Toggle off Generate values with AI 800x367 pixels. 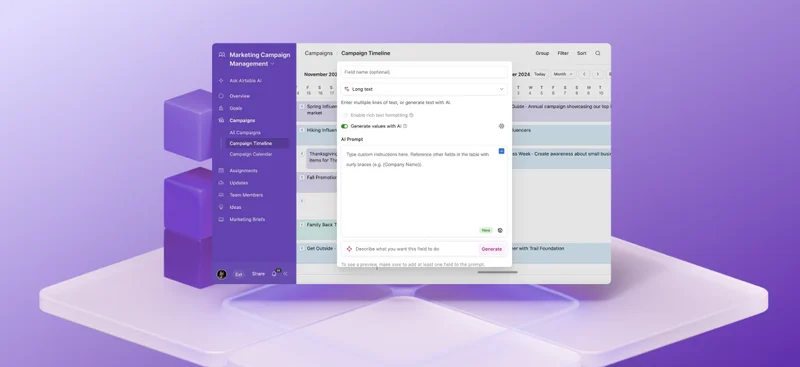pos(344,126)
